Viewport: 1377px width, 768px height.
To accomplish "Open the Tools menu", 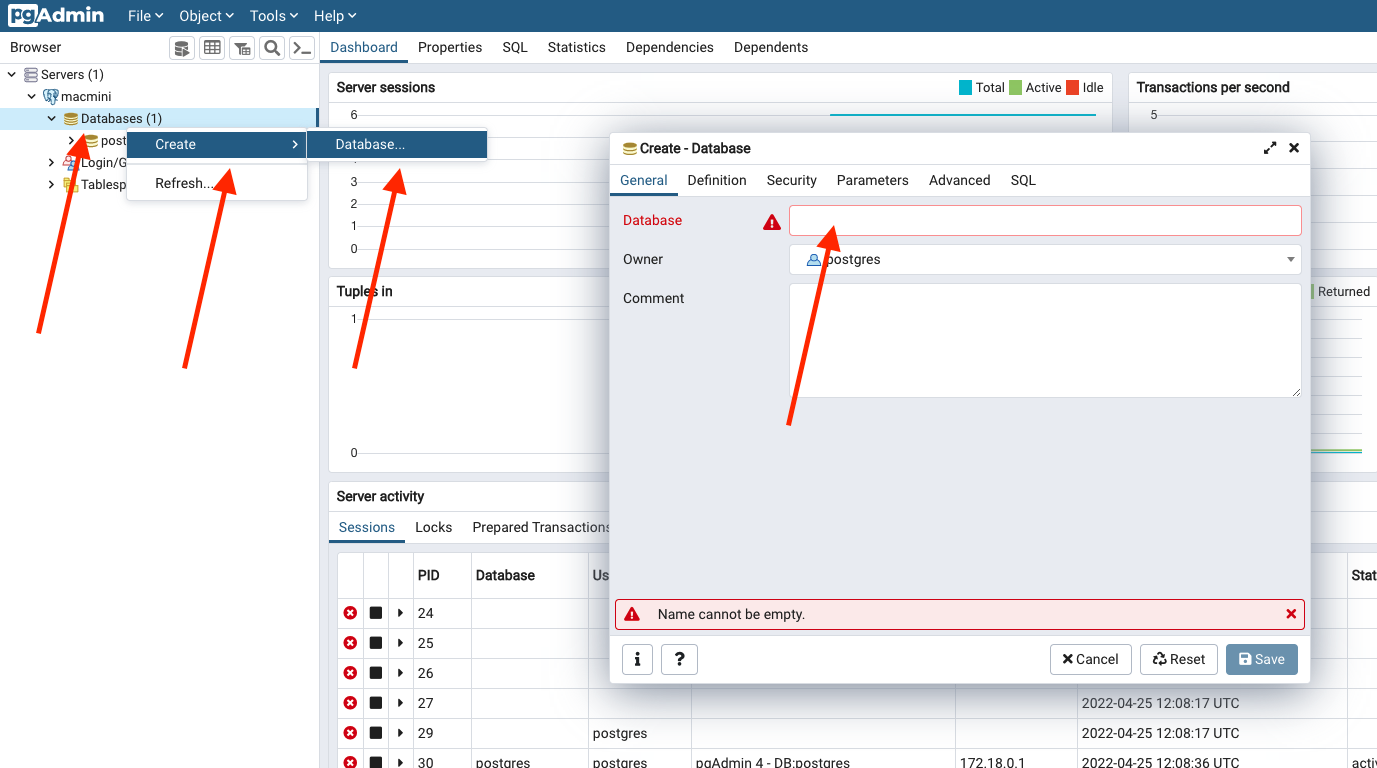I will click(x=274, y=16).
